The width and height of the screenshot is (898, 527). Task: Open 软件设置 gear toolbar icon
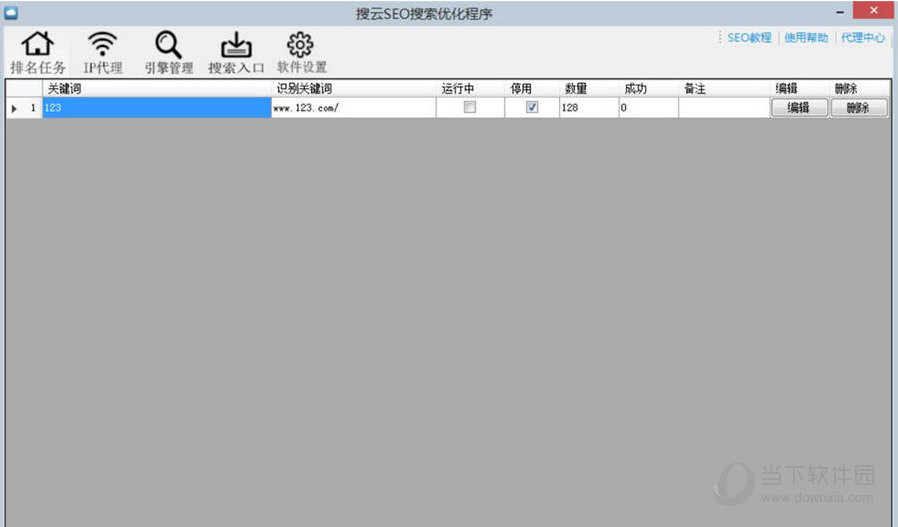point(301,52)
